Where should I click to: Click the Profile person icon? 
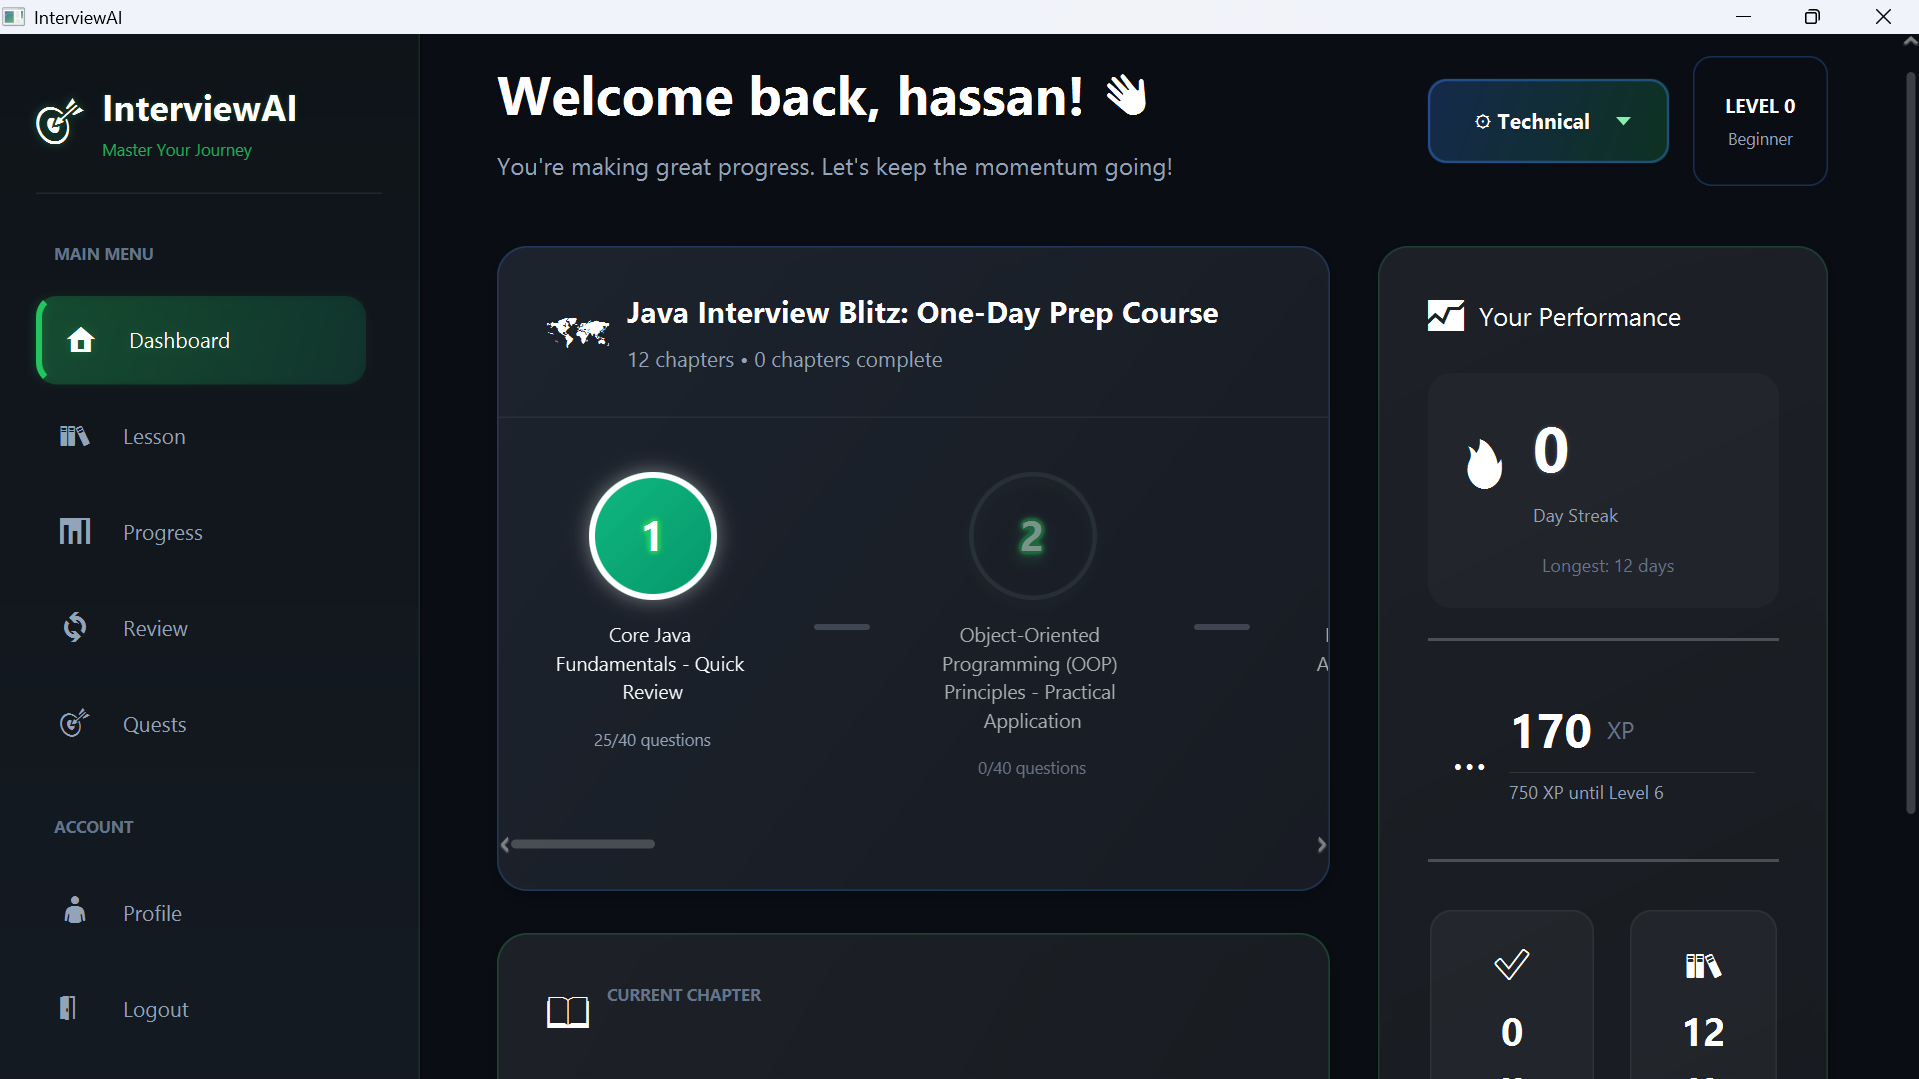[x=74, y=910]
